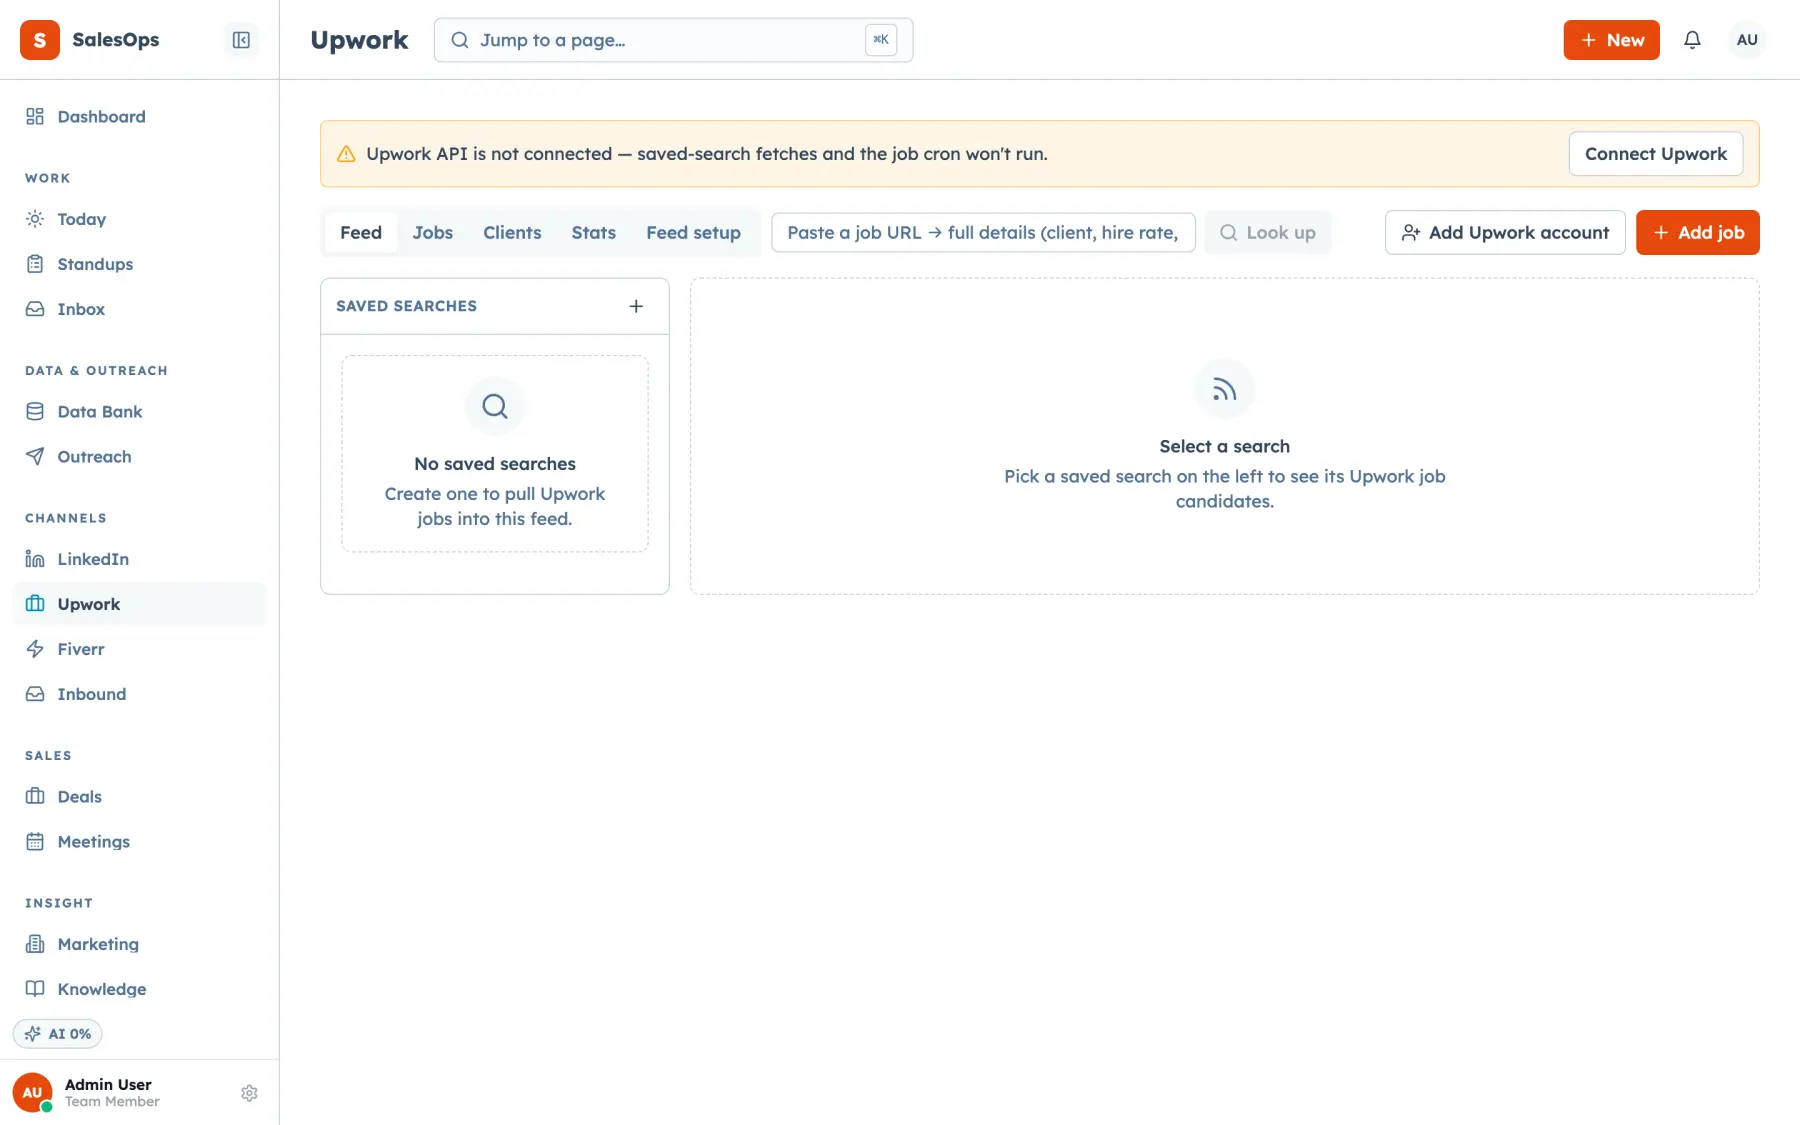The width and height of the screenshot is (1800, 1125).
Task: Switch to the Jobs tab
Action: pos(433,233)
